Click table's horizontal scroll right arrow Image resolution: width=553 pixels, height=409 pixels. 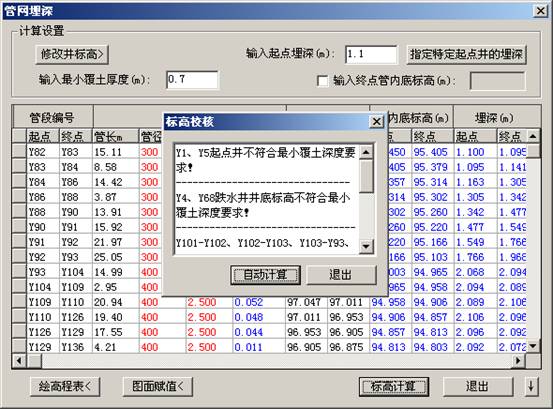[x=518, y=360]
